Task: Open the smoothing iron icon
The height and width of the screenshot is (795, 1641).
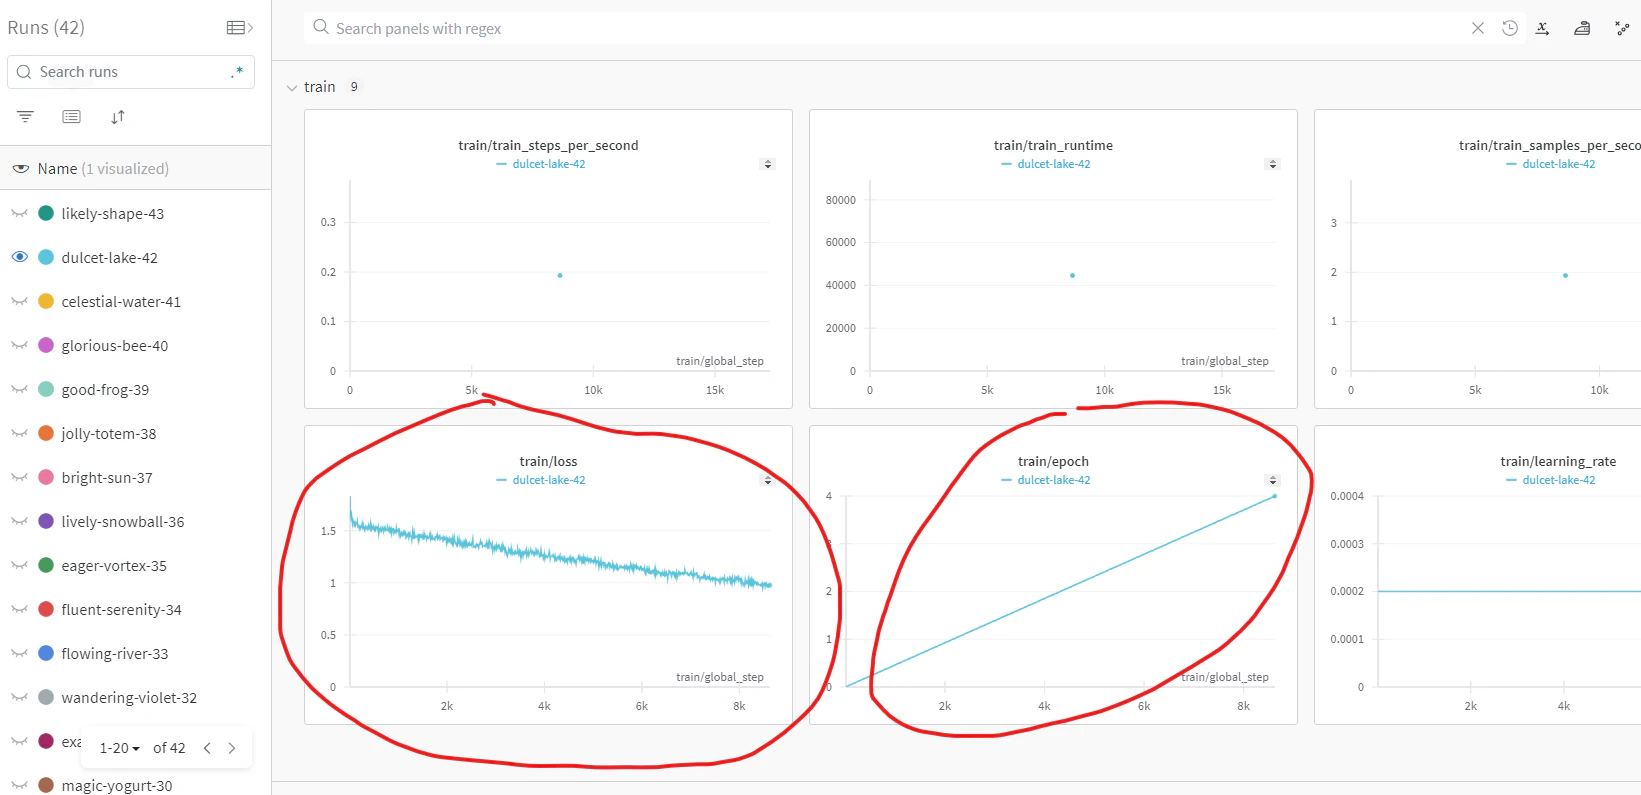Action: tap(1582, 28)
